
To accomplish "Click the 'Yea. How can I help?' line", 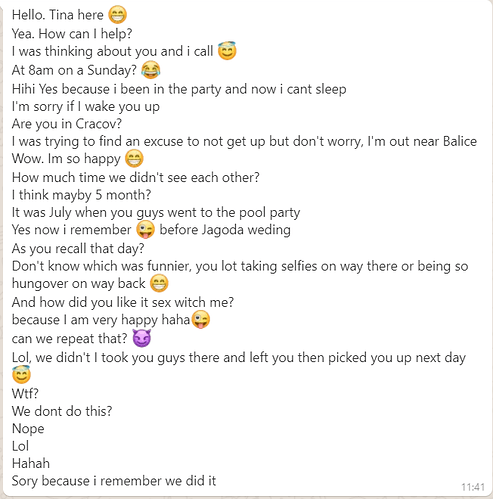I will (x=72, y=34).
